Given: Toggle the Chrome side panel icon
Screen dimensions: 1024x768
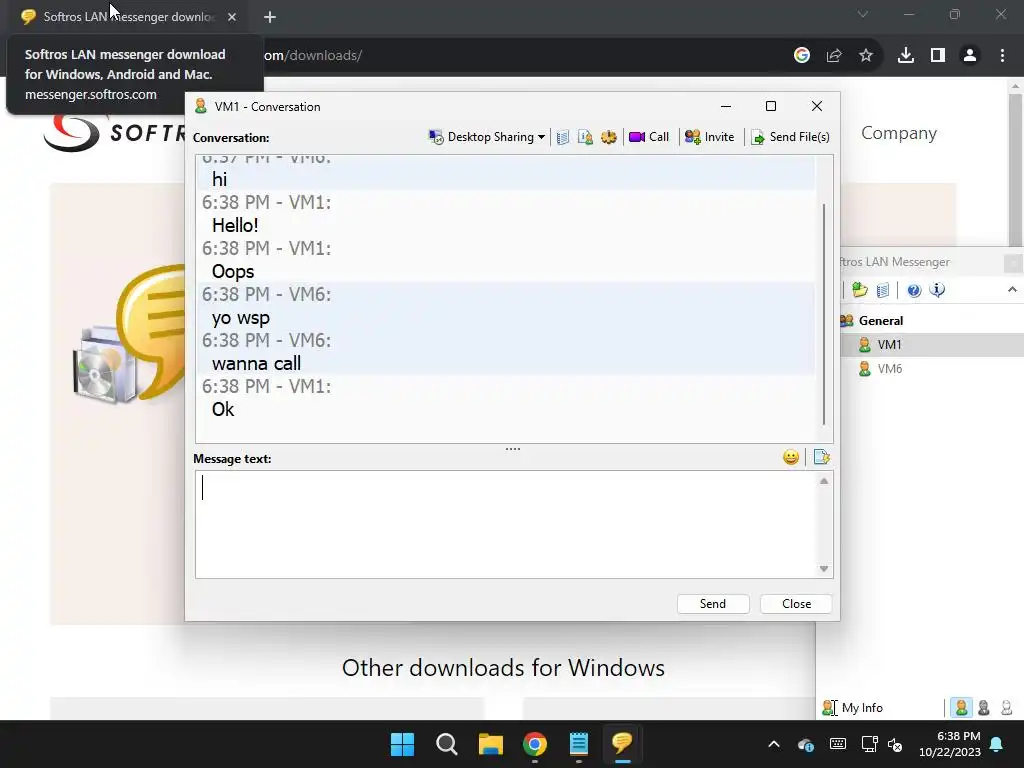Looking at the screenshot, I should click(x=938, y=56).
